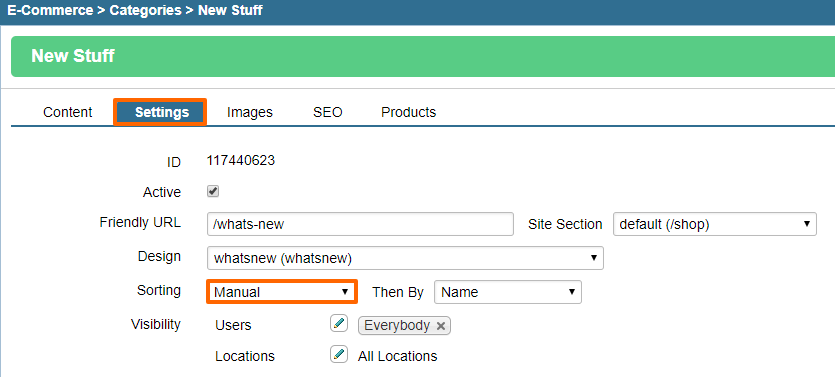This screenshot has width=835, height=377.
Task: Click the New Stuff breadcrumb item
Action: click(x=230, y=11)
